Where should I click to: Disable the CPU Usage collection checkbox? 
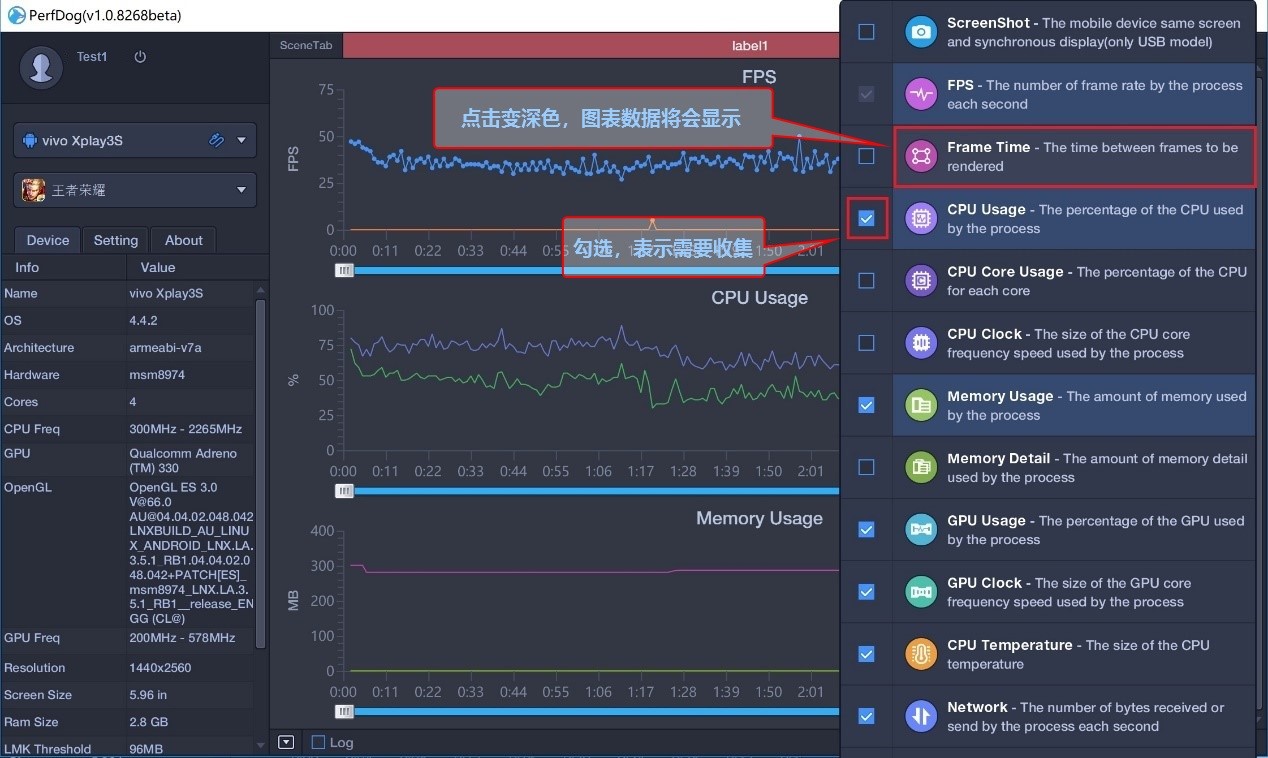click(x=866, y=218)
